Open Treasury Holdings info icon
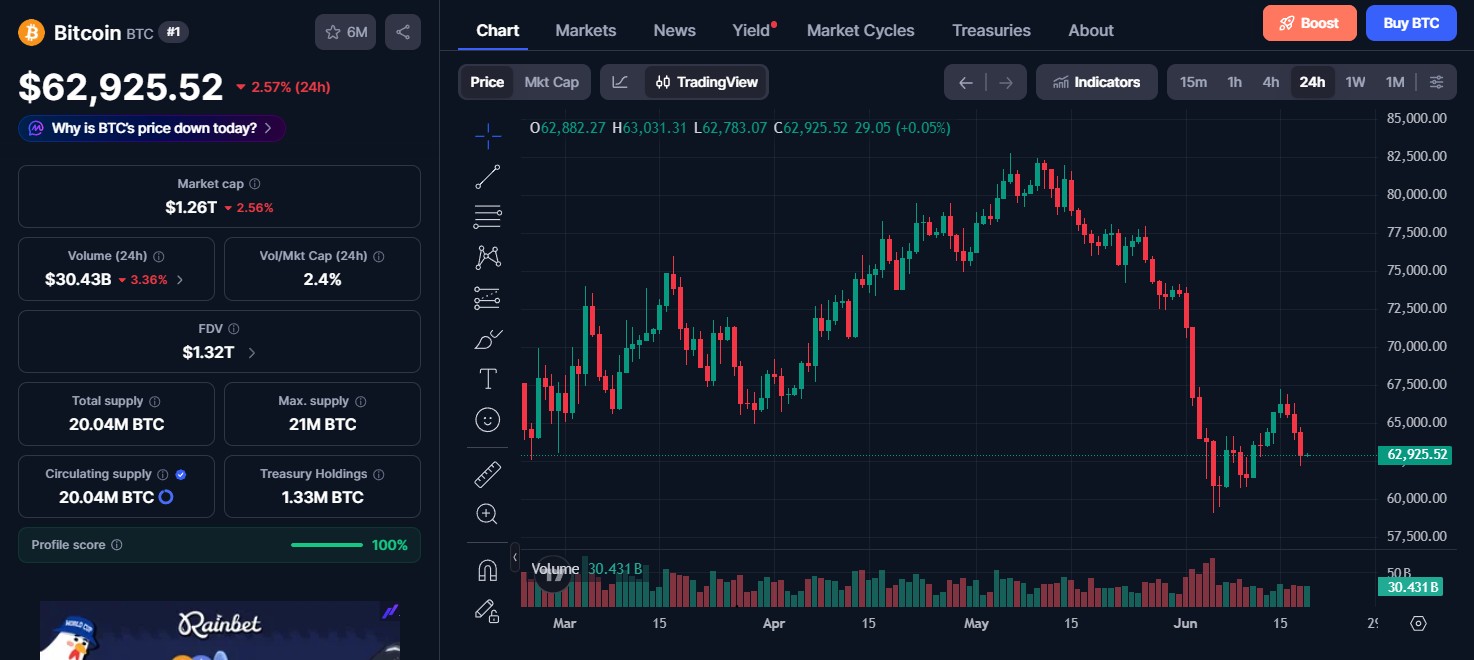Viewport: 1474px width, 660px height. (x=379, y=474)
